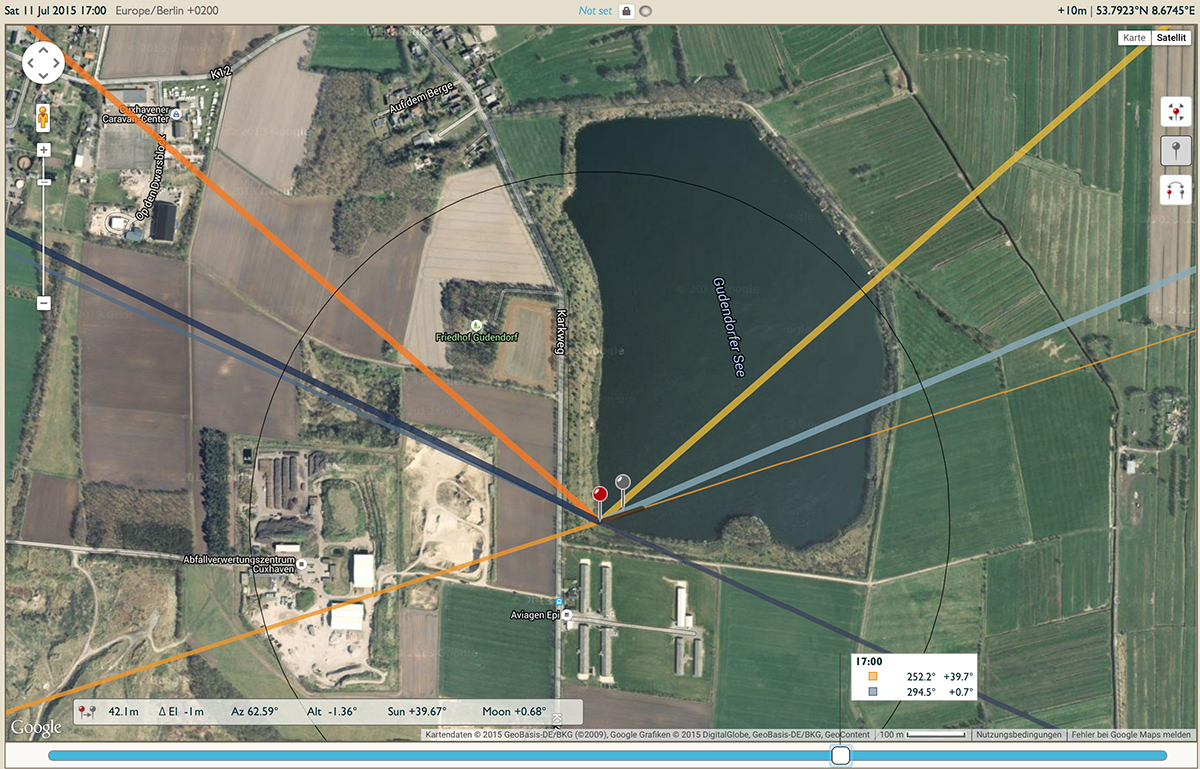Toggle the lock icon next to Not set

click(626, 11)
